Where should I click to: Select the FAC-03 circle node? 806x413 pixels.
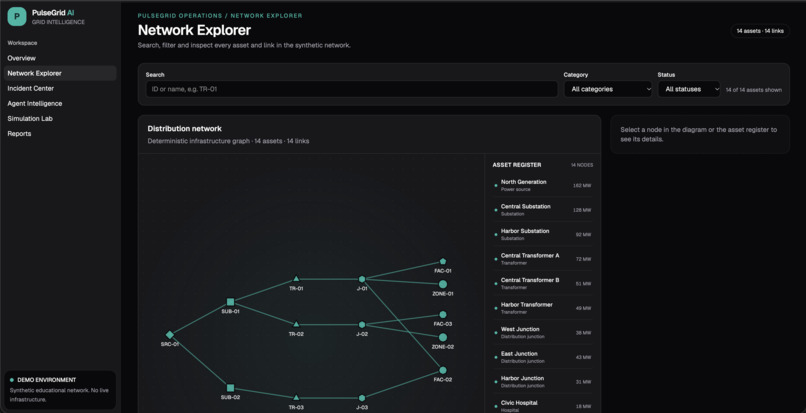coord(443,314)
